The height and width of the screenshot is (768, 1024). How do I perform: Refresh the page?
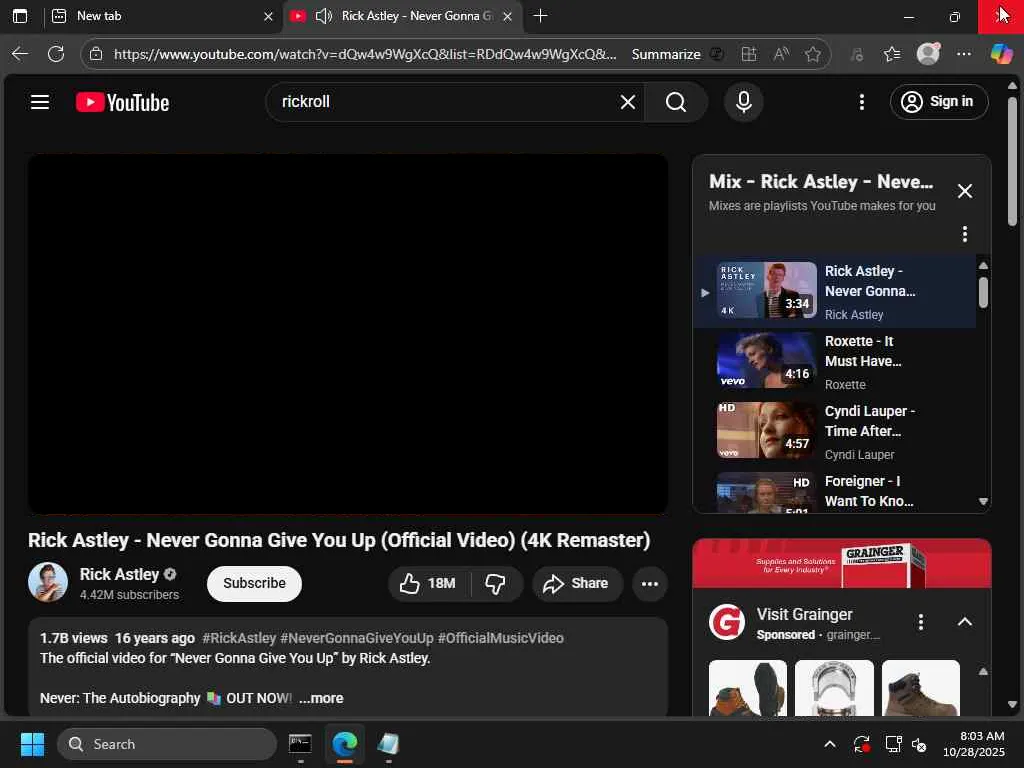coord(56,54)
